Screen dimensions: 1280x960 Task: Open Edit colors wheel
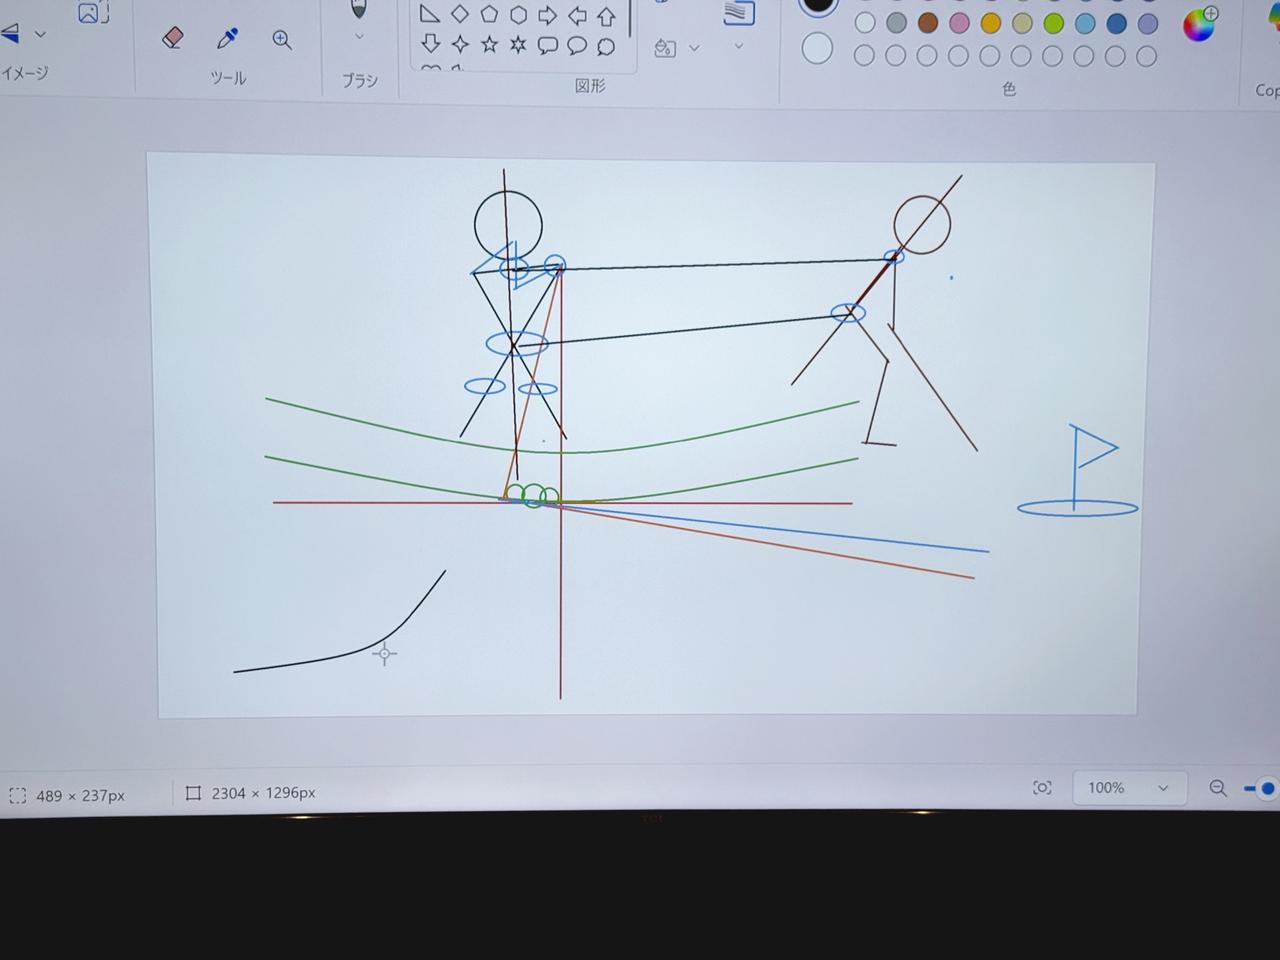coord(1198,24)
